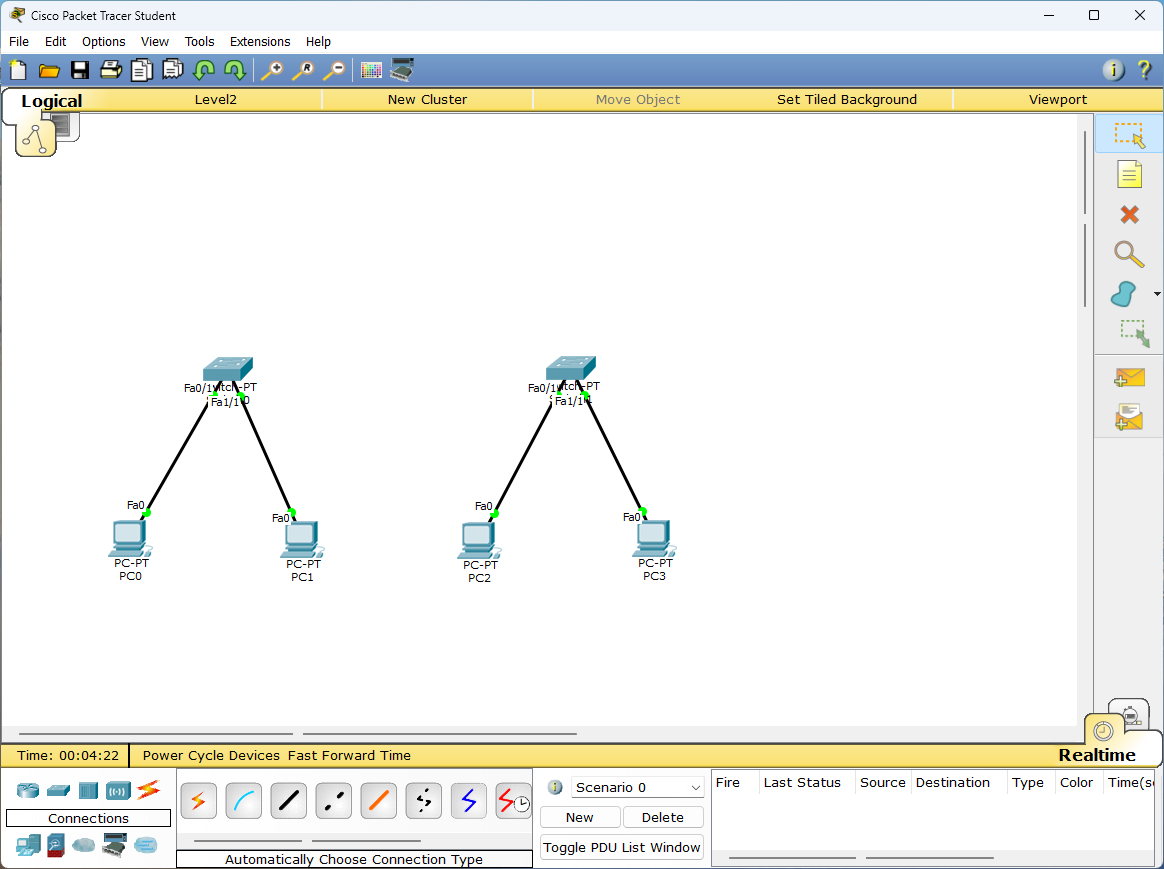The height and width of the screenshot is (869, 1164).
Task: Select End Devices category icon
Action: pos(29,845)
